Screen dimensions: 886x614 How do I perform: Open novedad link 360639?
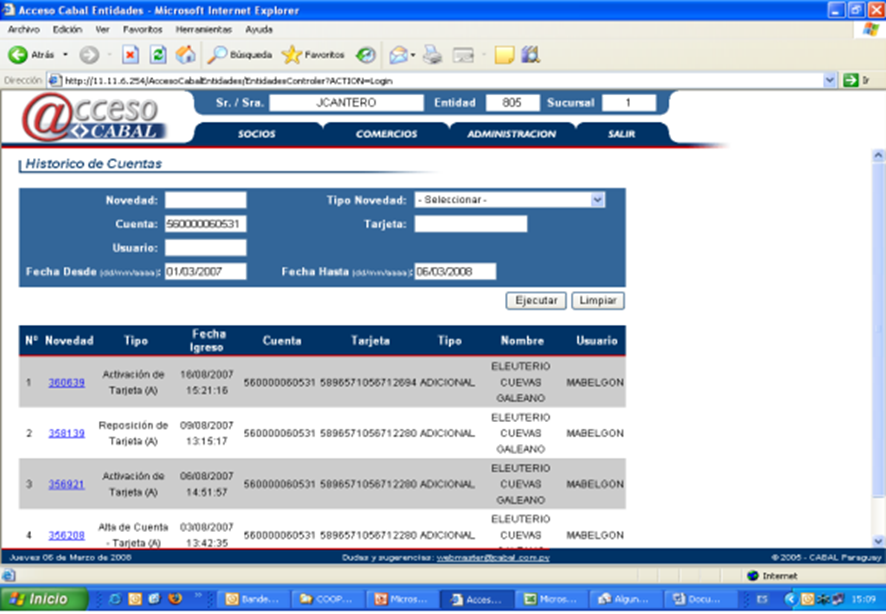tap(67, 382)
